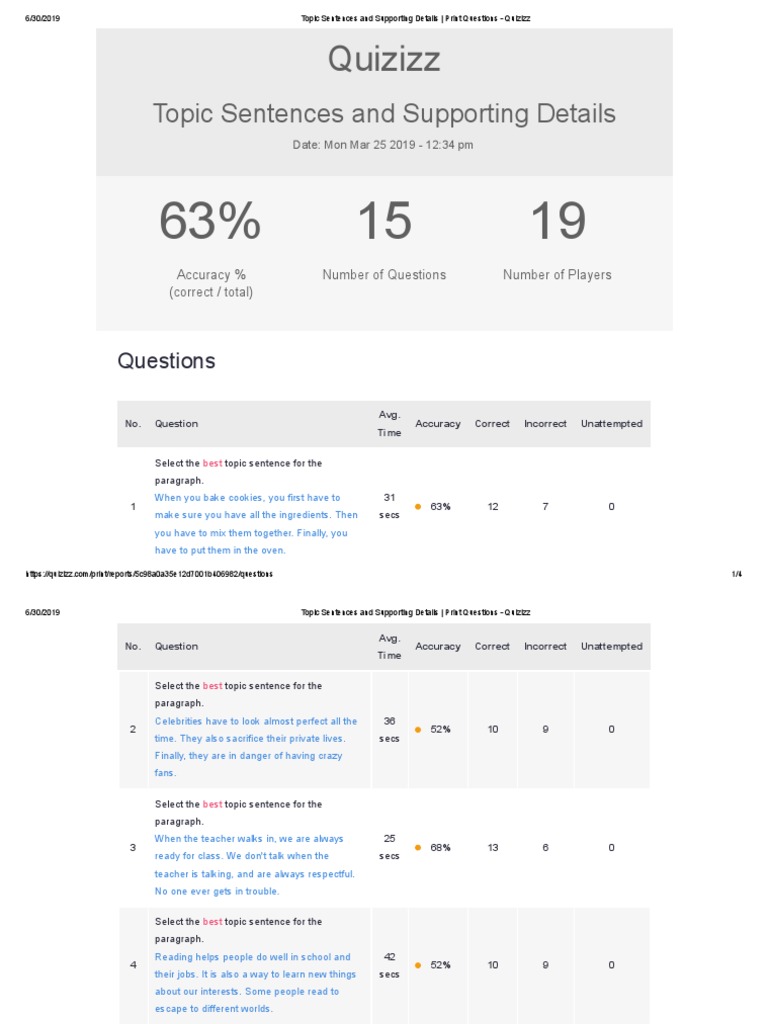Click the quiz date Mon Mar 25 2019
768x1024 pixels.
click(383, 145)
